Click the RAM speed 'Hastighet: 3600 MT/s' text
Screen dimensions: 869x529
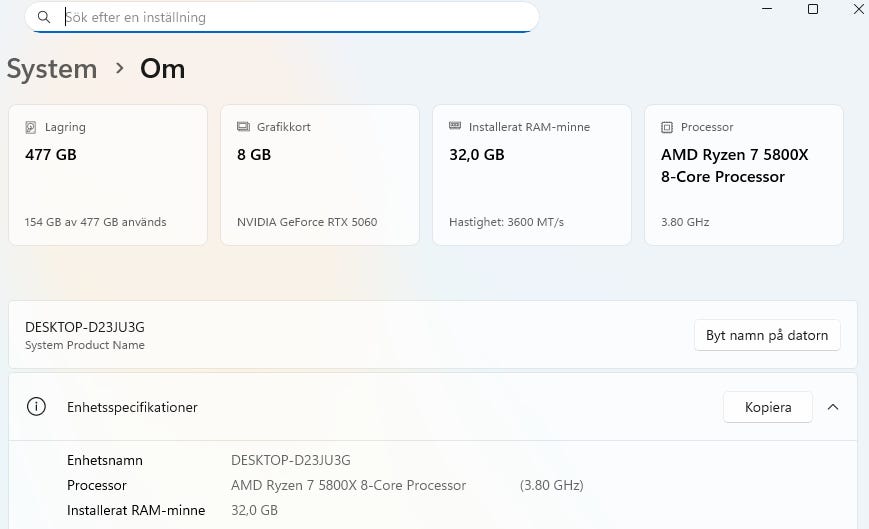(x=506, y=222)
